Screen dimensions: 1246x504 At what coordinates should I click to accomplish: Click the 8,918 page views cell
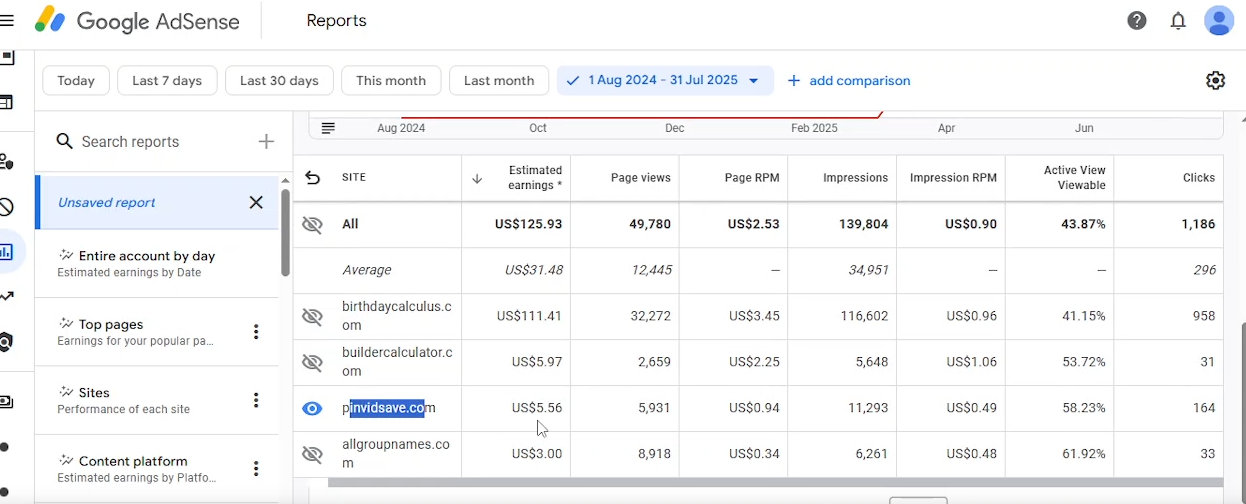[x=654, y=454]
